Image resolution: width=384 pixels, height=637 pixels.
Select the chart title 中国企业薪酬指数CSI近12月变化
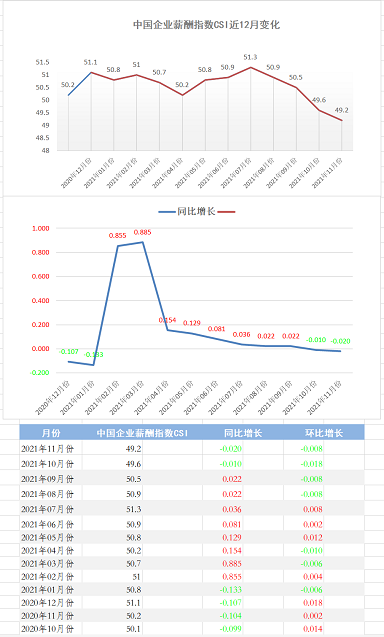click(206, 25)
